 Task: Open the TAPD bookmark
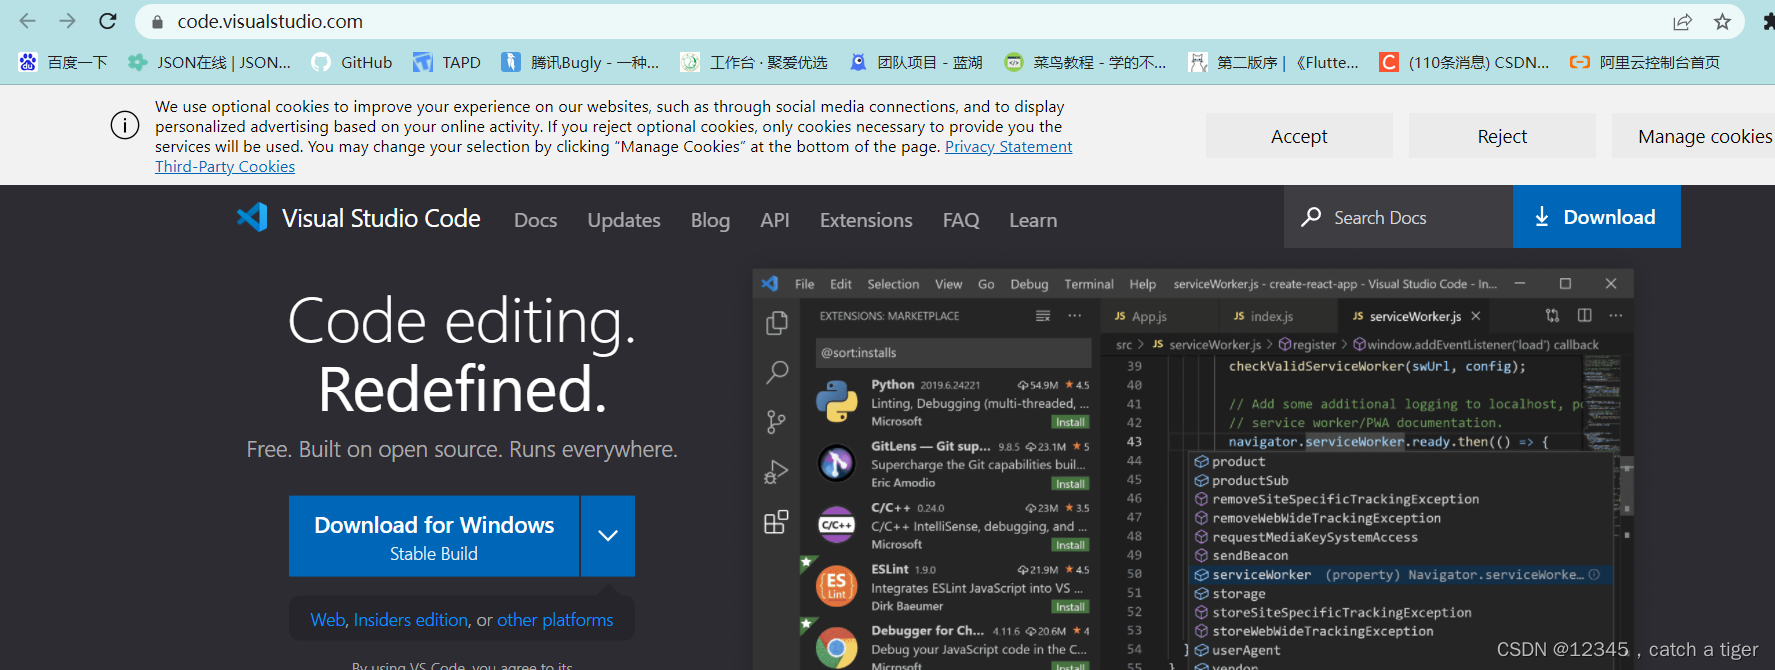[x=447, y=62]
